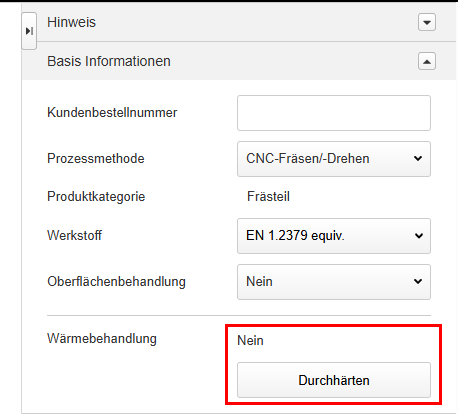
Task: Collapse the Basis Informationen section arrow
Action: tap(427, 61)
